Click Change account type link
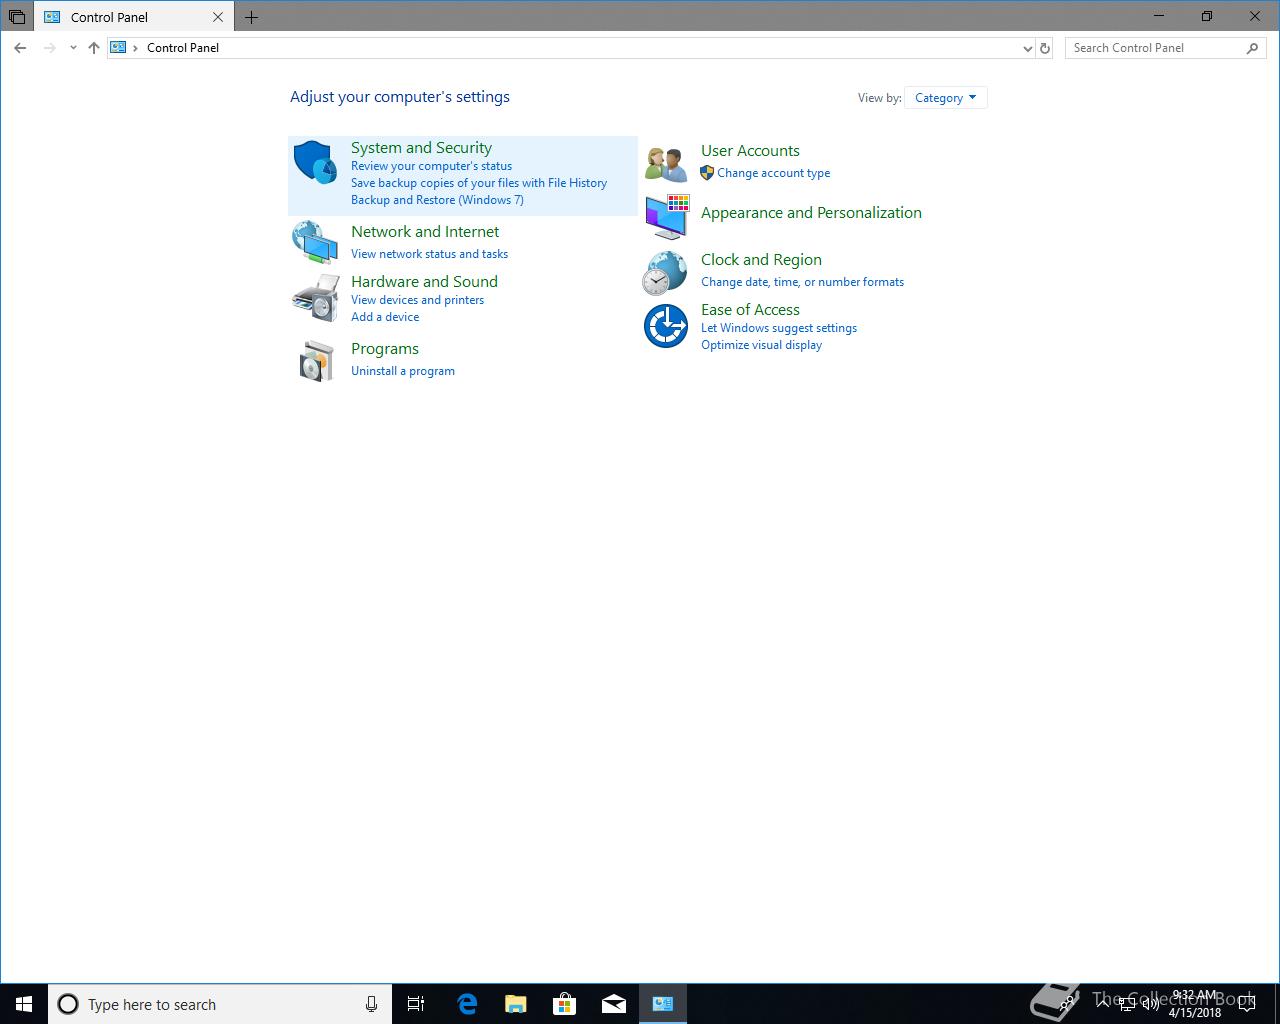Viewport: 1280px width, 1024px height. (773, 173)
